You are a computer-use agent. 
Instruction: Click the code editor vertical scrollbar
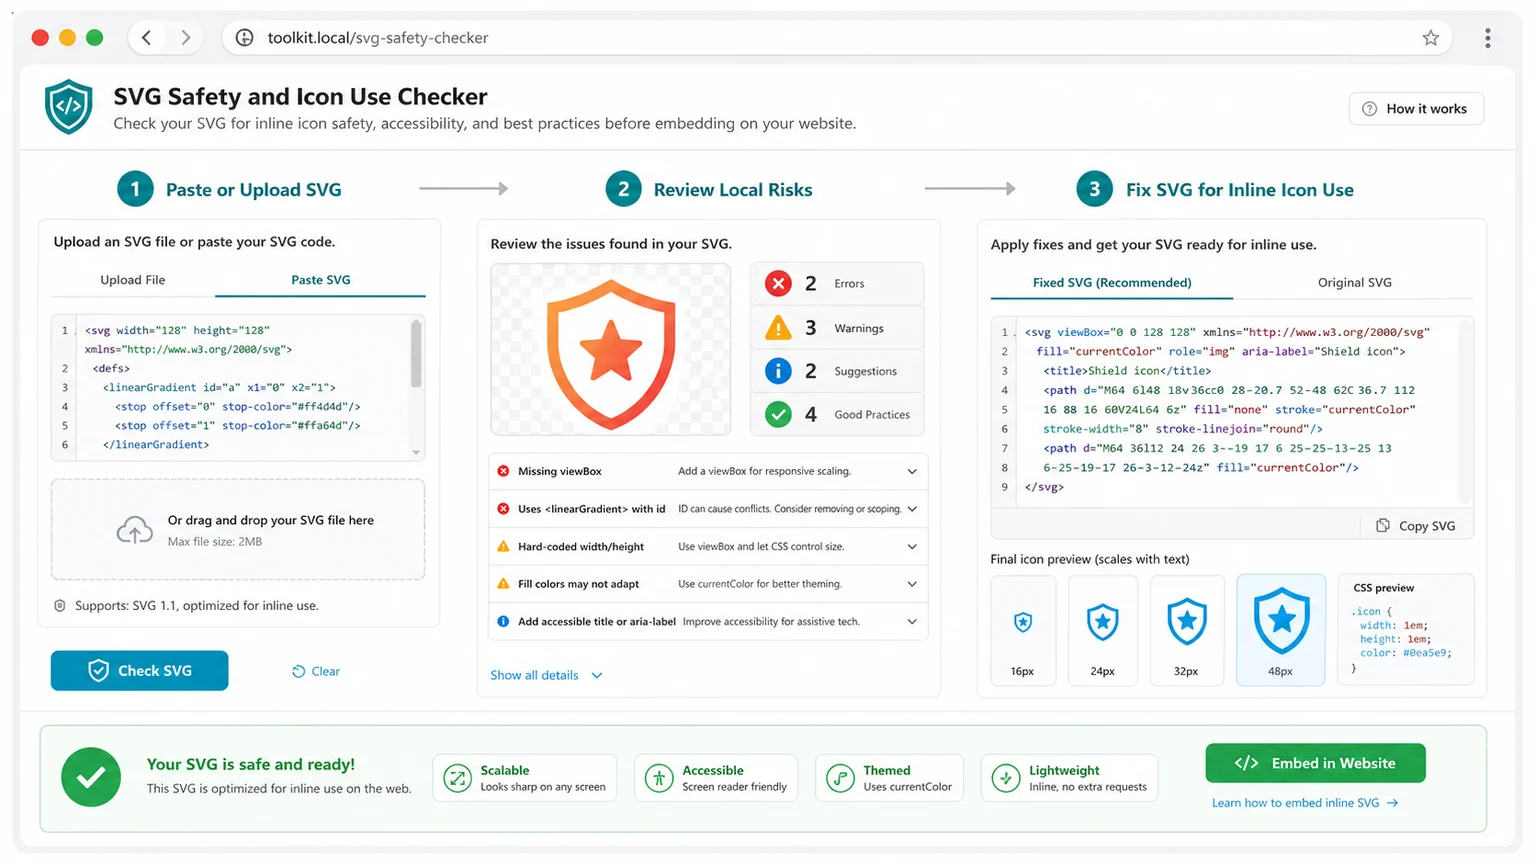point(416,354)
